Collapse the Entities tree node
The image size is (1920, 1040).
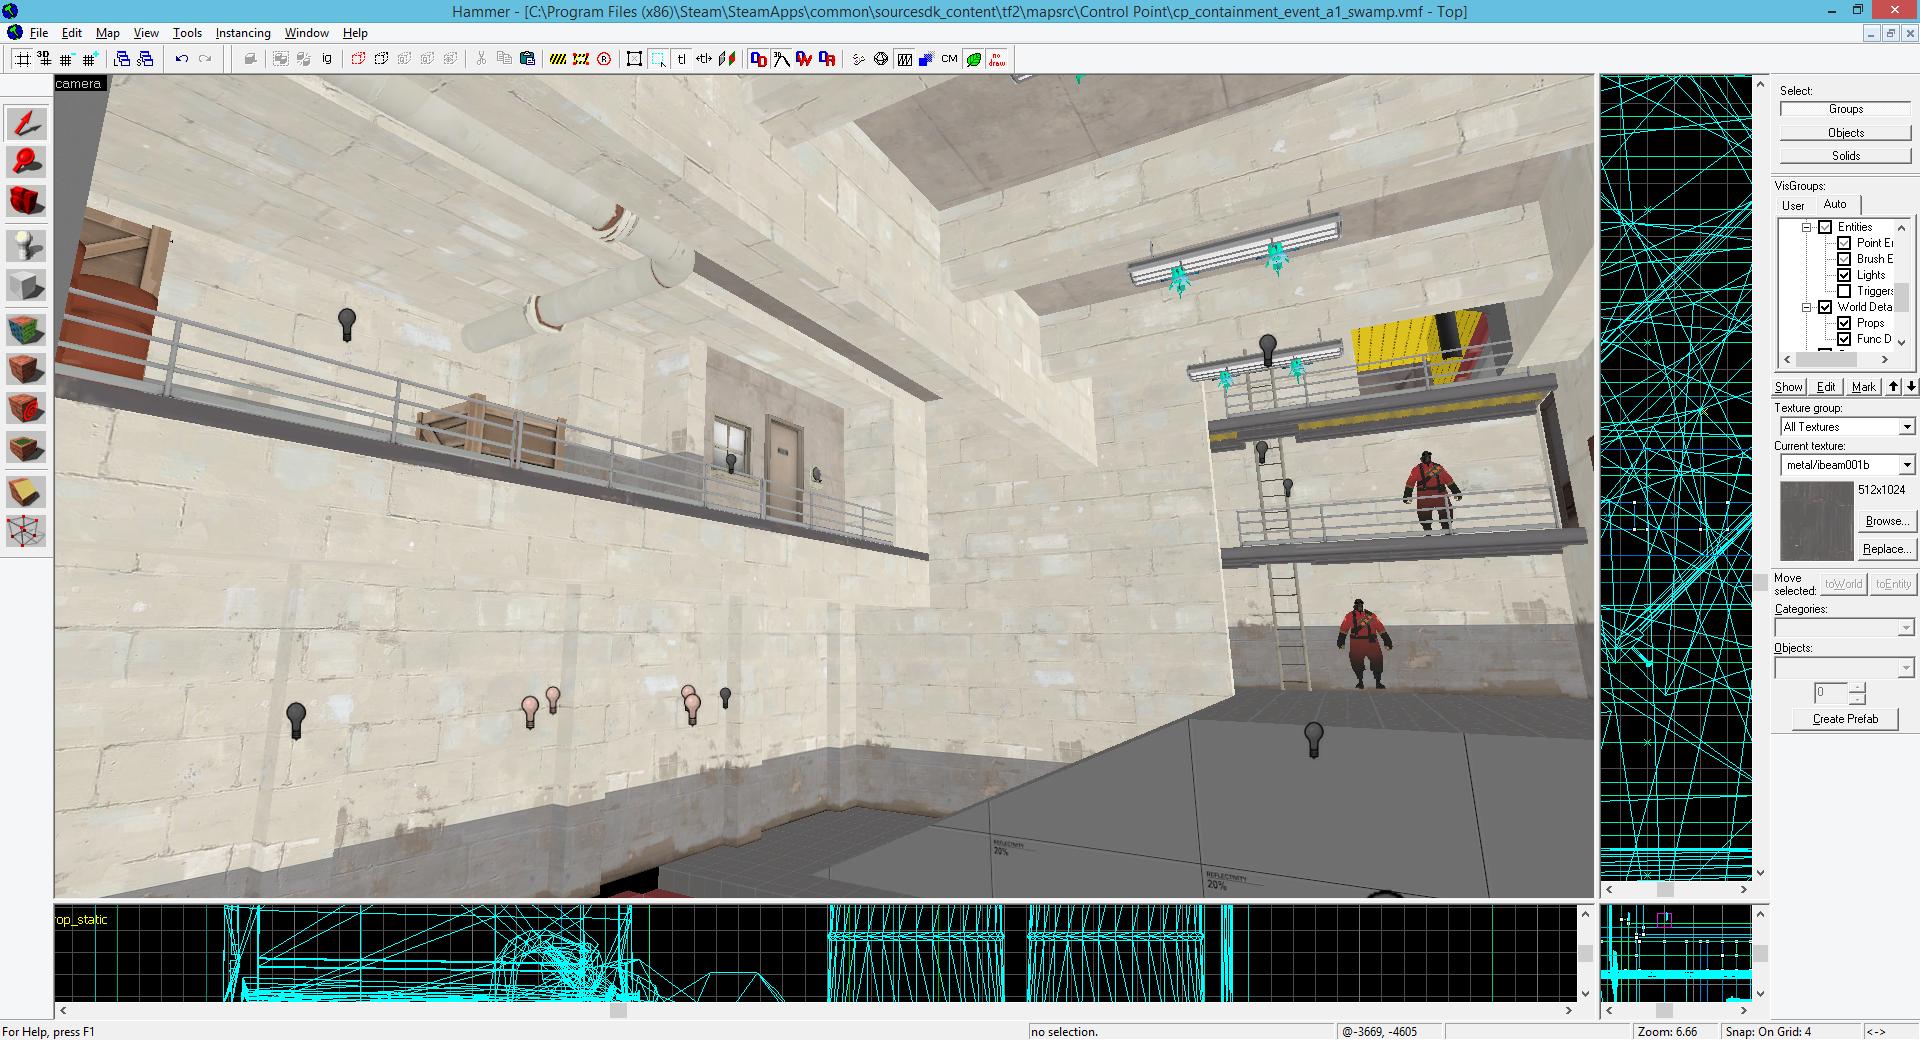1807,227
